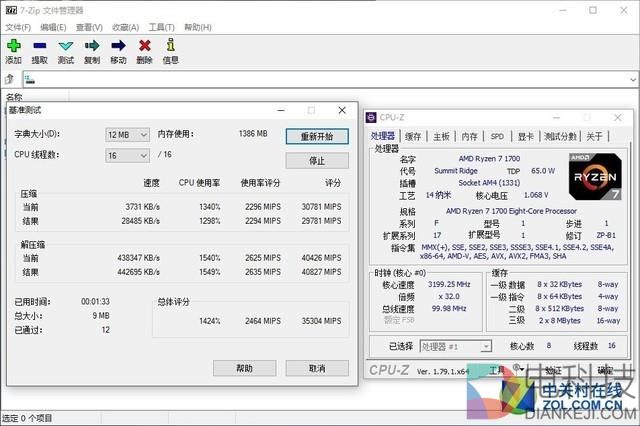Switch to the CPU-Z 主板 tab

pyautogui.click(x=441, y=137)
